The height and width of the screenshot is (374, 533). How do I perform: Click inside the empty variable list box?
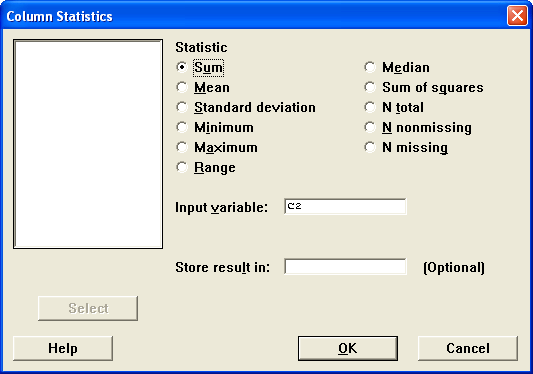pos(88,144)
